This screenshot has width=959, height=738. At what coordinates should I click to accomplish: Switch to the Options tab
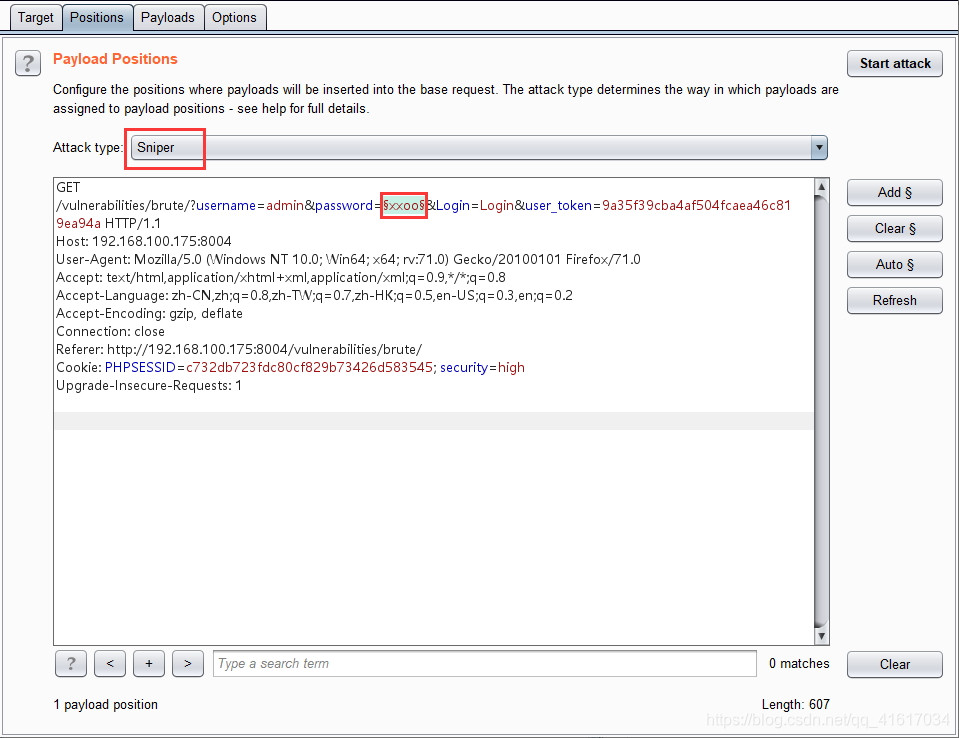234,17
